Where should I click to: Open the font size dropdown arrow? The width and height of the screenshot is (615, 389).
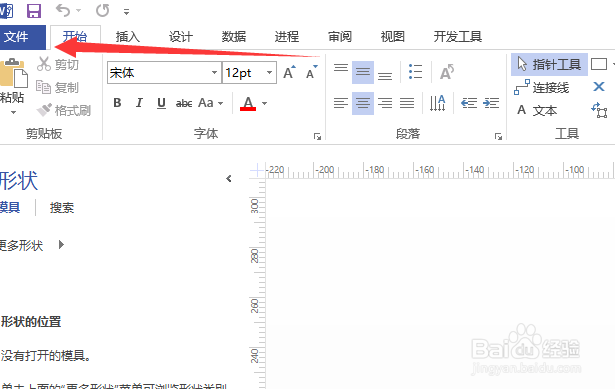tap(269, 73)
